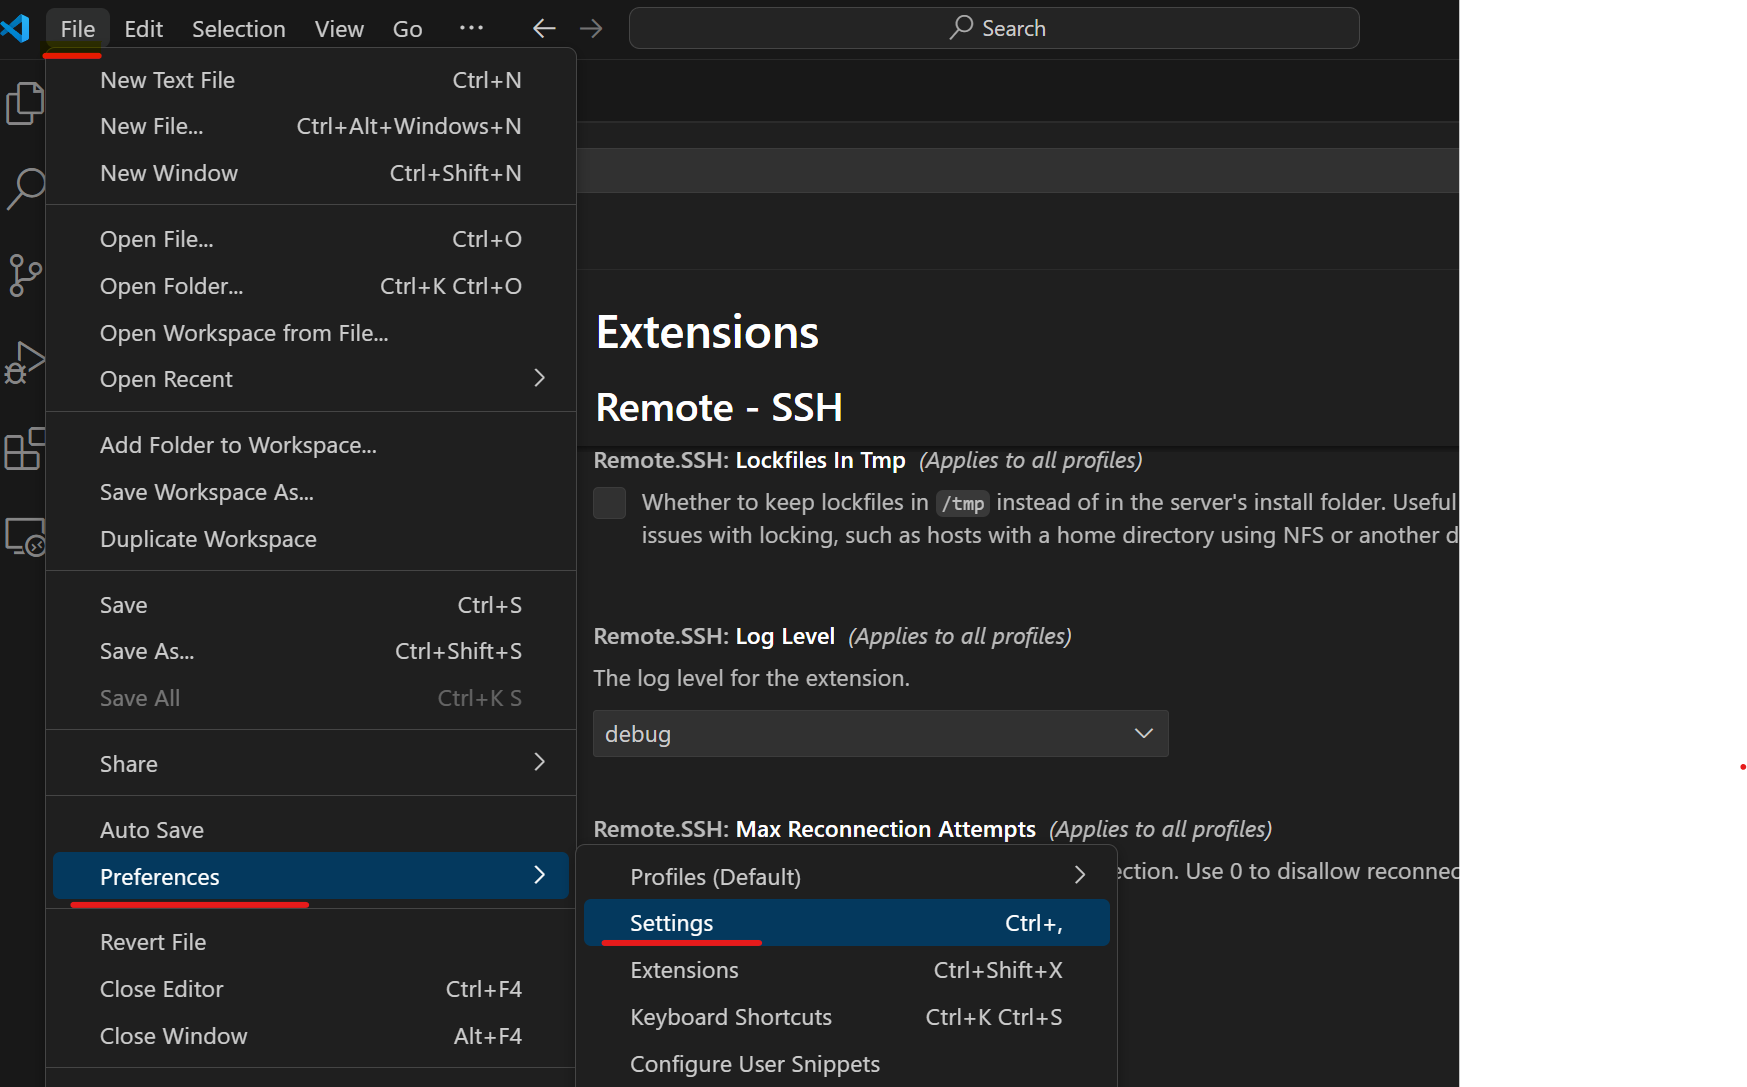This screenshot has width=1747, height=1087.
Task: Click the top Search box
Action: [994, 28]
